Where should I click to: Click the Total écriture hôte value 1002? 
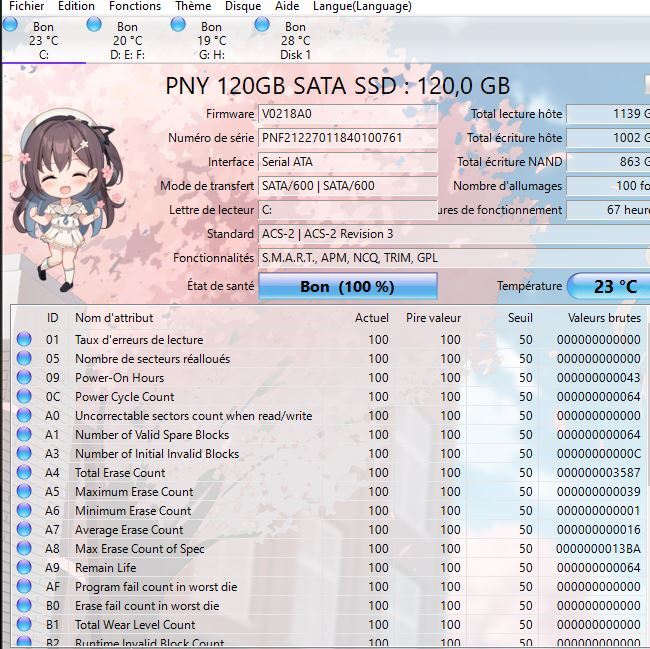(608, 138)
